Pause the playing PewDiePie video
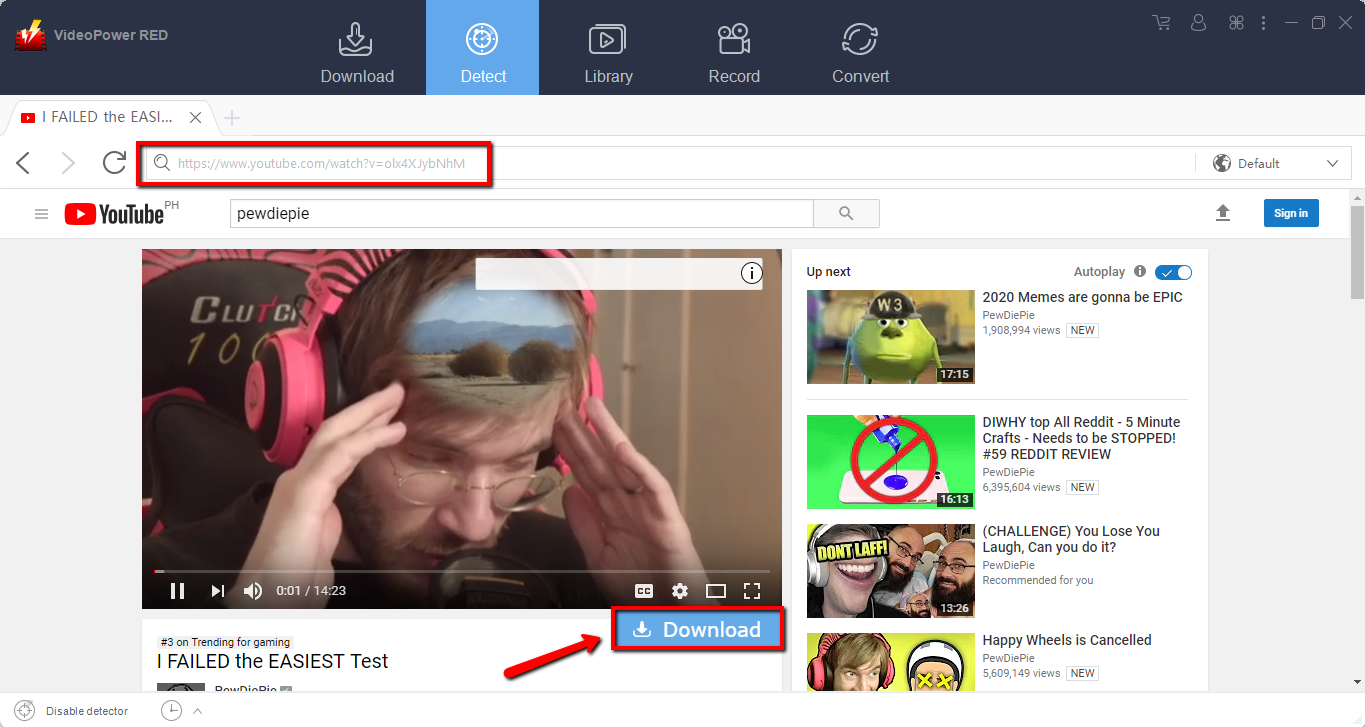 click(x=178, y=590)
